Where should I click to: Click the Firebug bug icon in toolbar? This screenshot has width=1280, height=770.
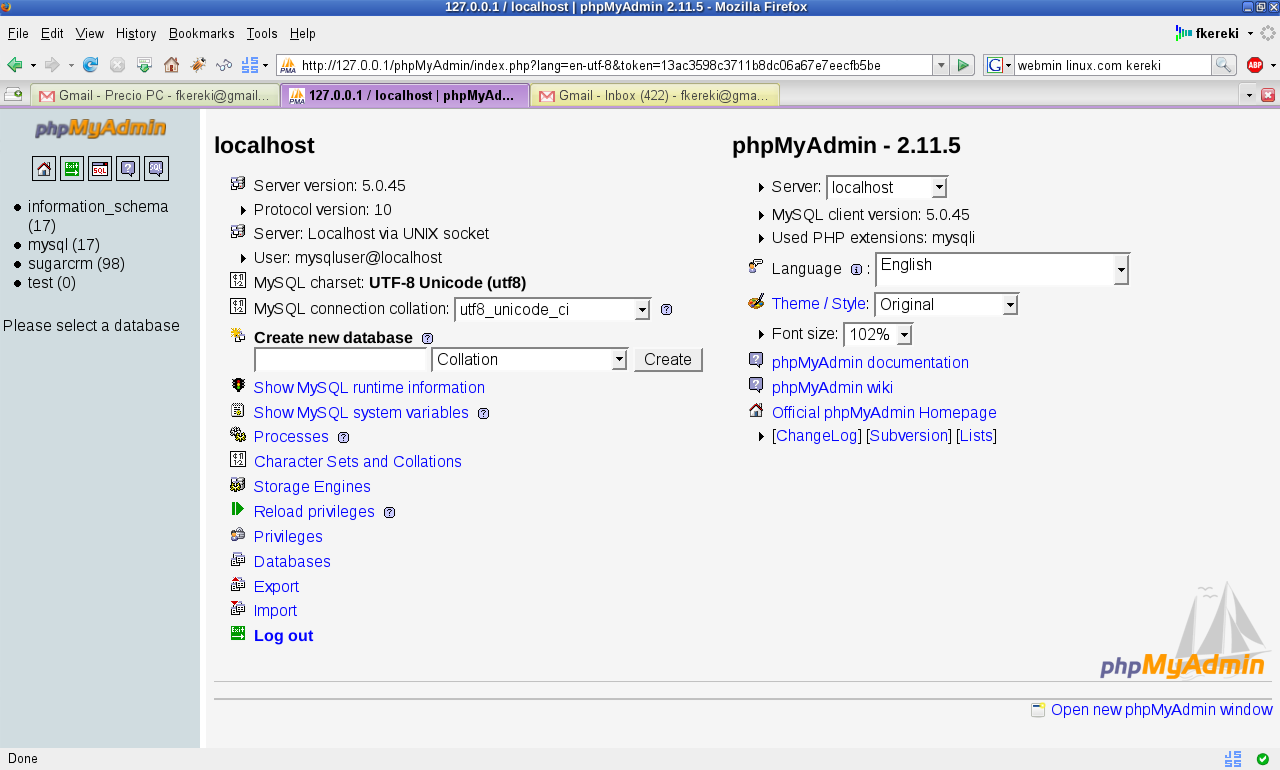point(198,65)
